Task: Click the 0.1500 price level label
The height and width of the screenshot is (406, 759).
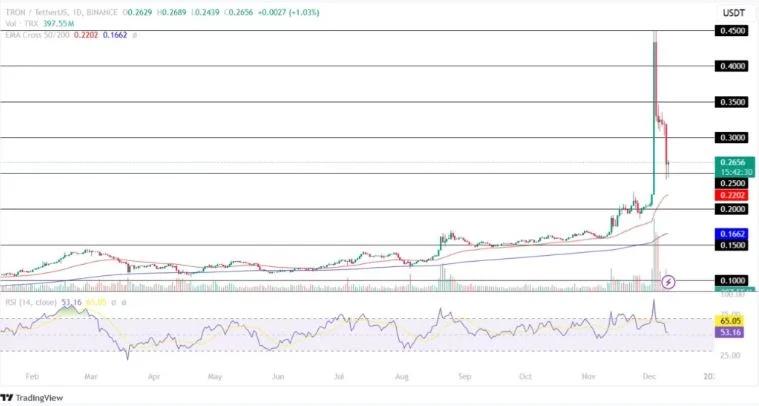Action: [732, 245]
